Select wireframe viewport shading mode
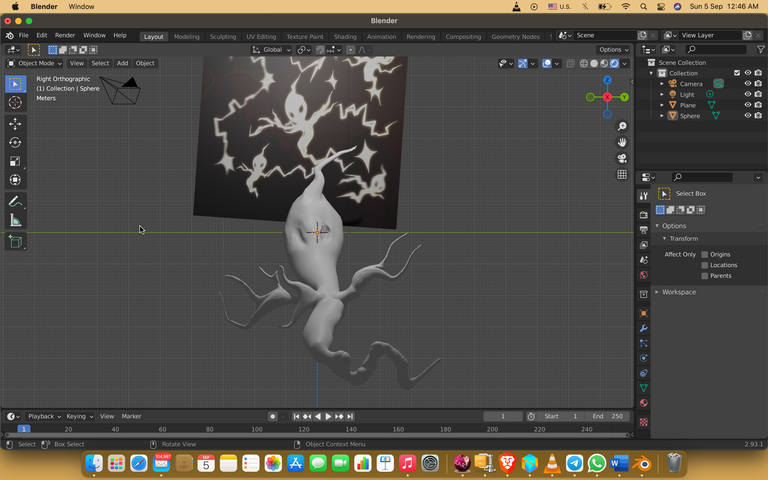 [x=584, y=63]
